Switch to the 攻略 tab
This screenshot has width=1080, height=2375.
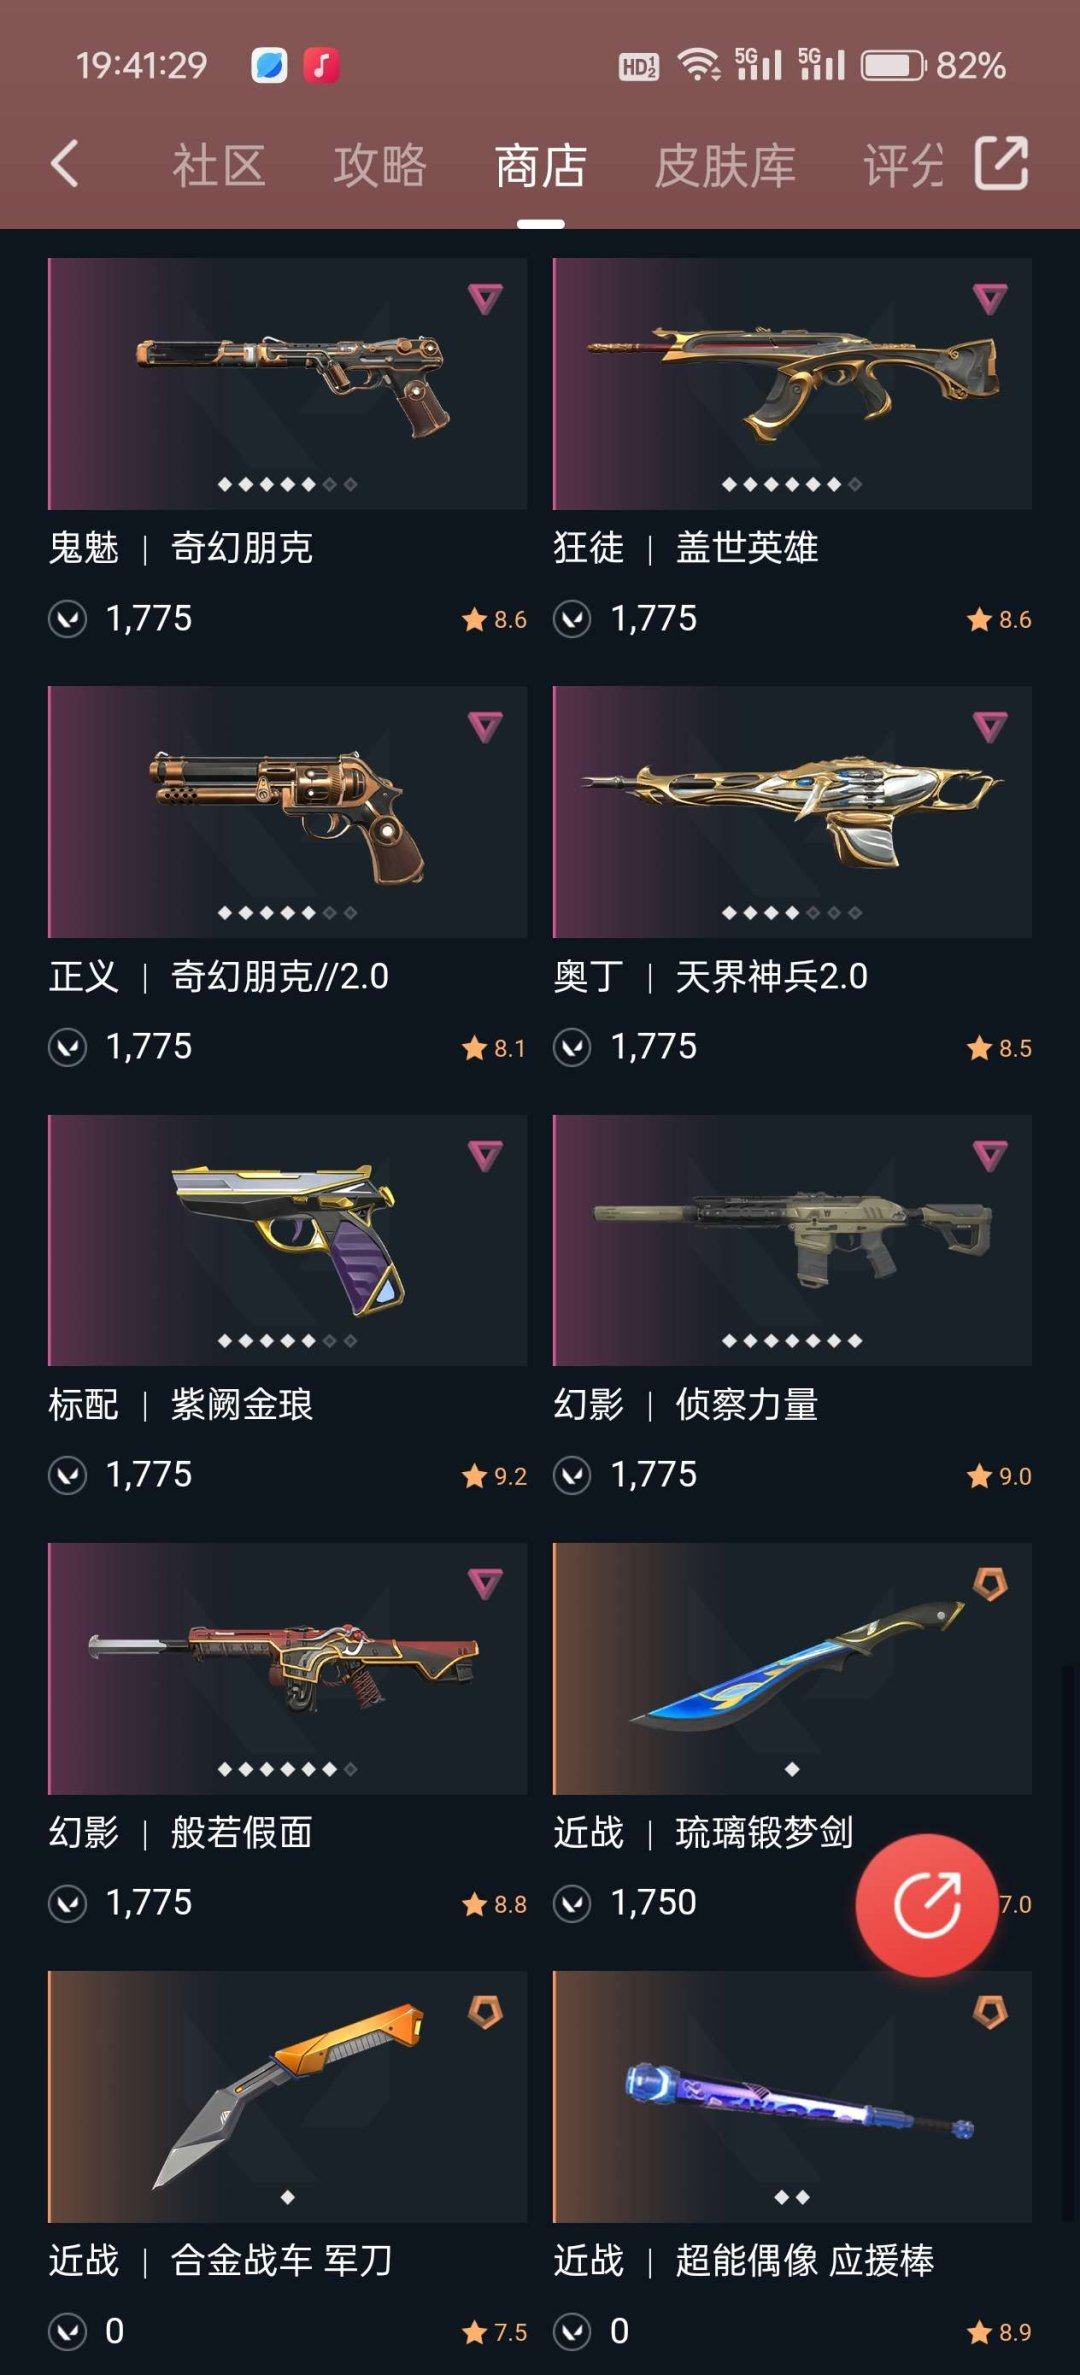coord(380,165)
